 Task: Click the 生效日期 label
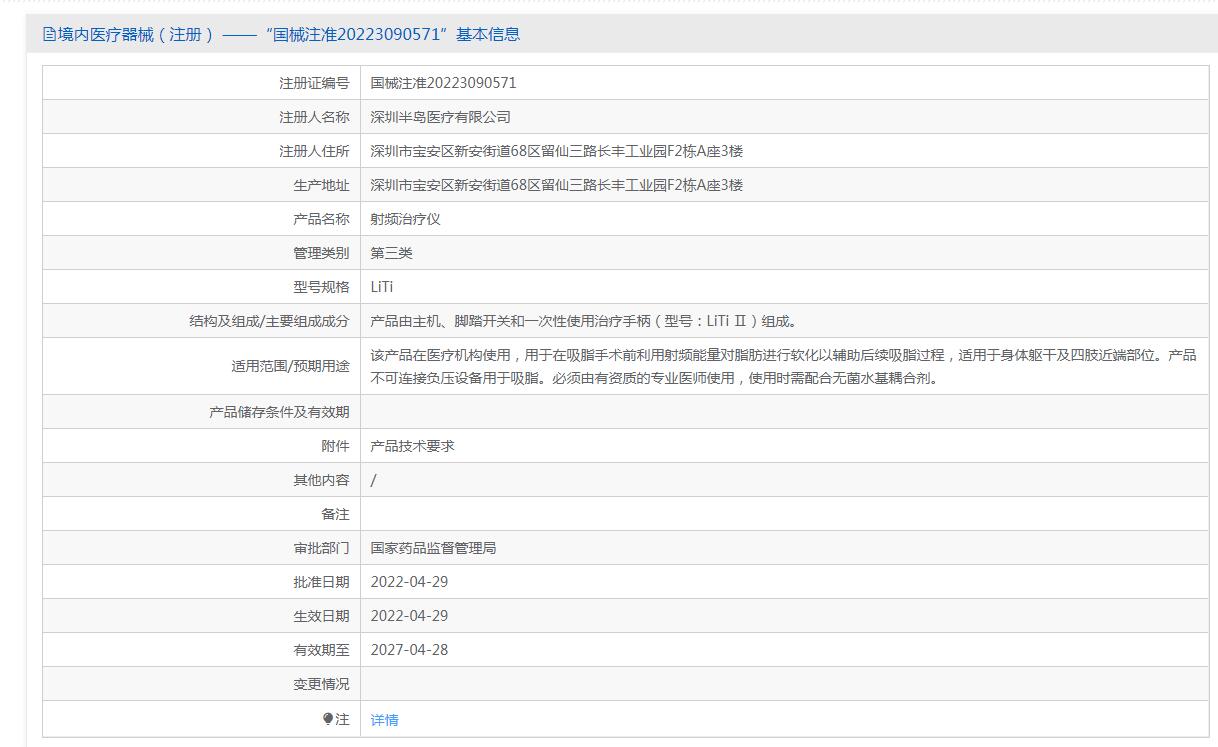[x=321, y=616]
